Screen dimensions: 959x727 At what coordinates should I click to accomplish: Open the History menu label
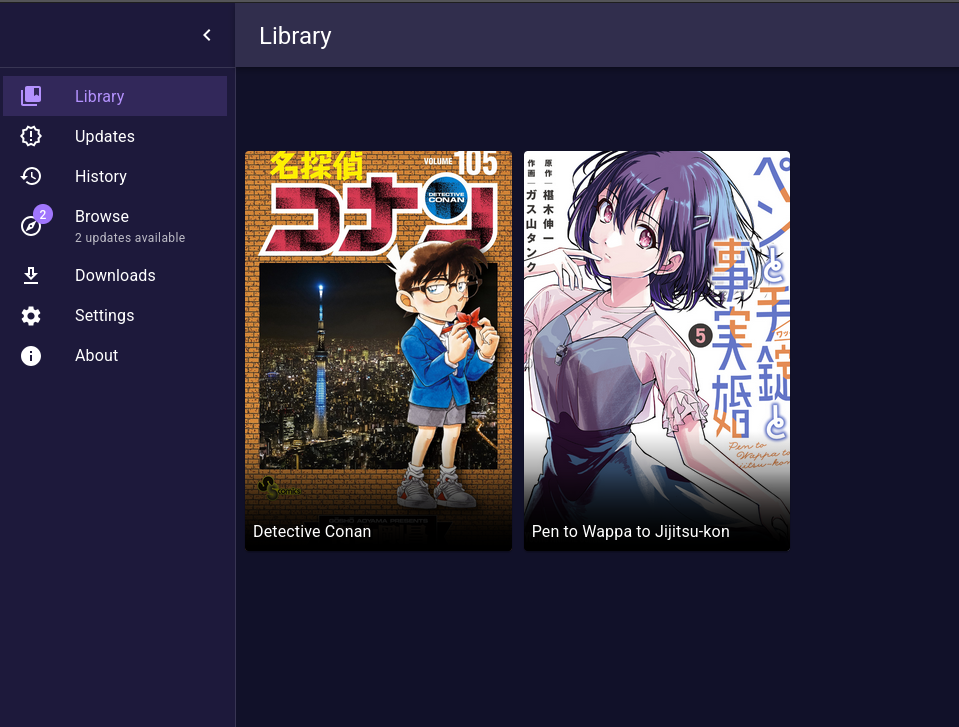click(x=100, y=176)
